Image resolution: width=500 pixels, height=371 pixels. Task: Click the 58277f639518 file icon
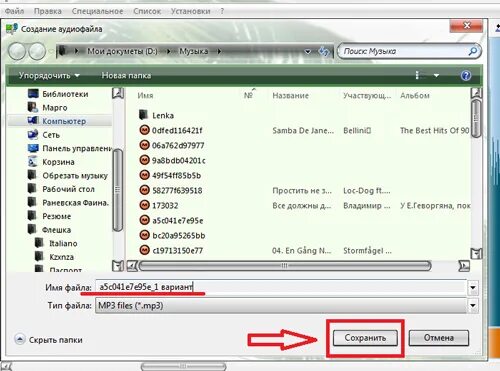point(144,190)
